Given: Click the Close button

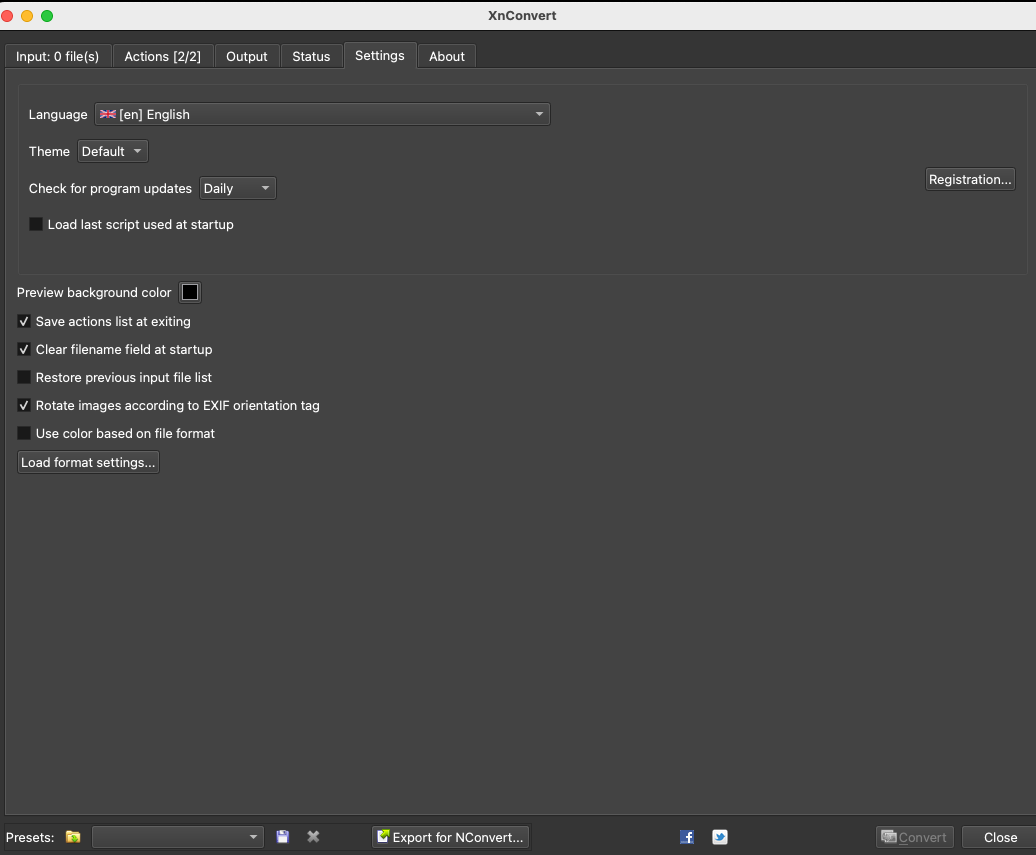Looking at the screenshot, I should (x=1000, y=837).
